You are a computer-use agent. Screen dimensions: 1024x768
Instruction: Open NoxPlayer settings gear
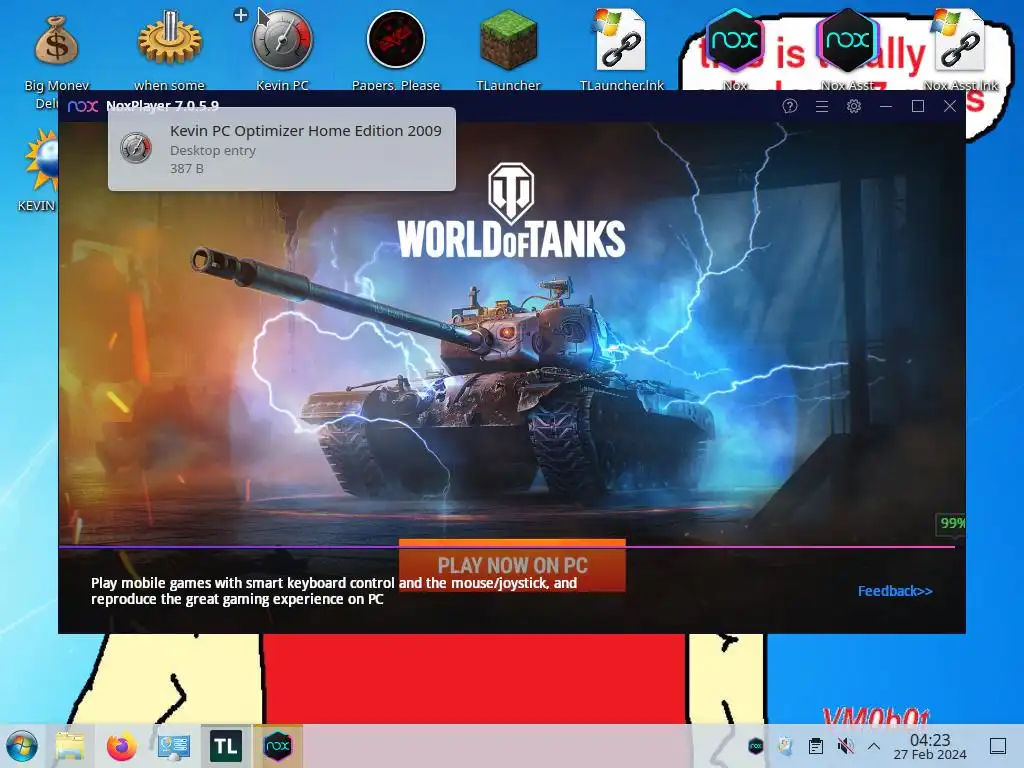[x=854, y=106]
